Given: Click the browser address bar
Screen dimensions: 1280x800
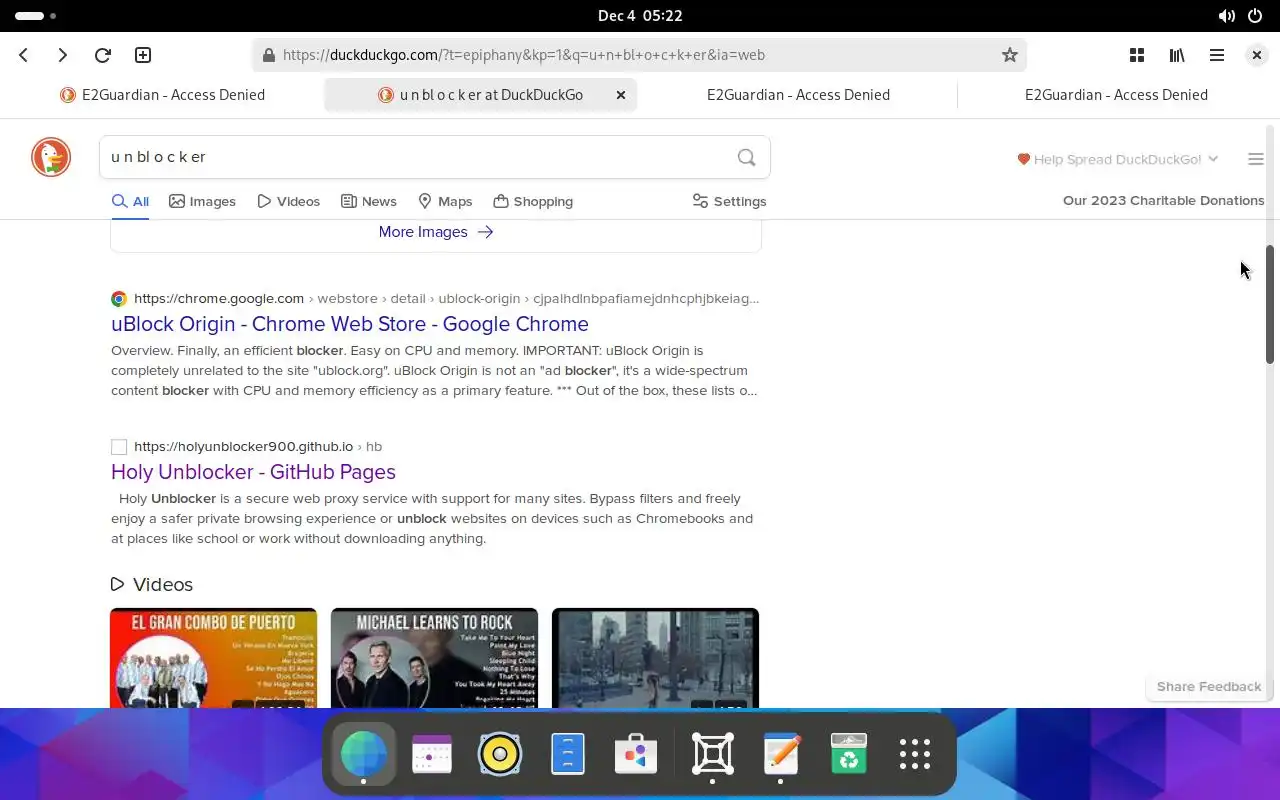Looking at the screenshot, I should pyautogui.click(x=640, y=55).
